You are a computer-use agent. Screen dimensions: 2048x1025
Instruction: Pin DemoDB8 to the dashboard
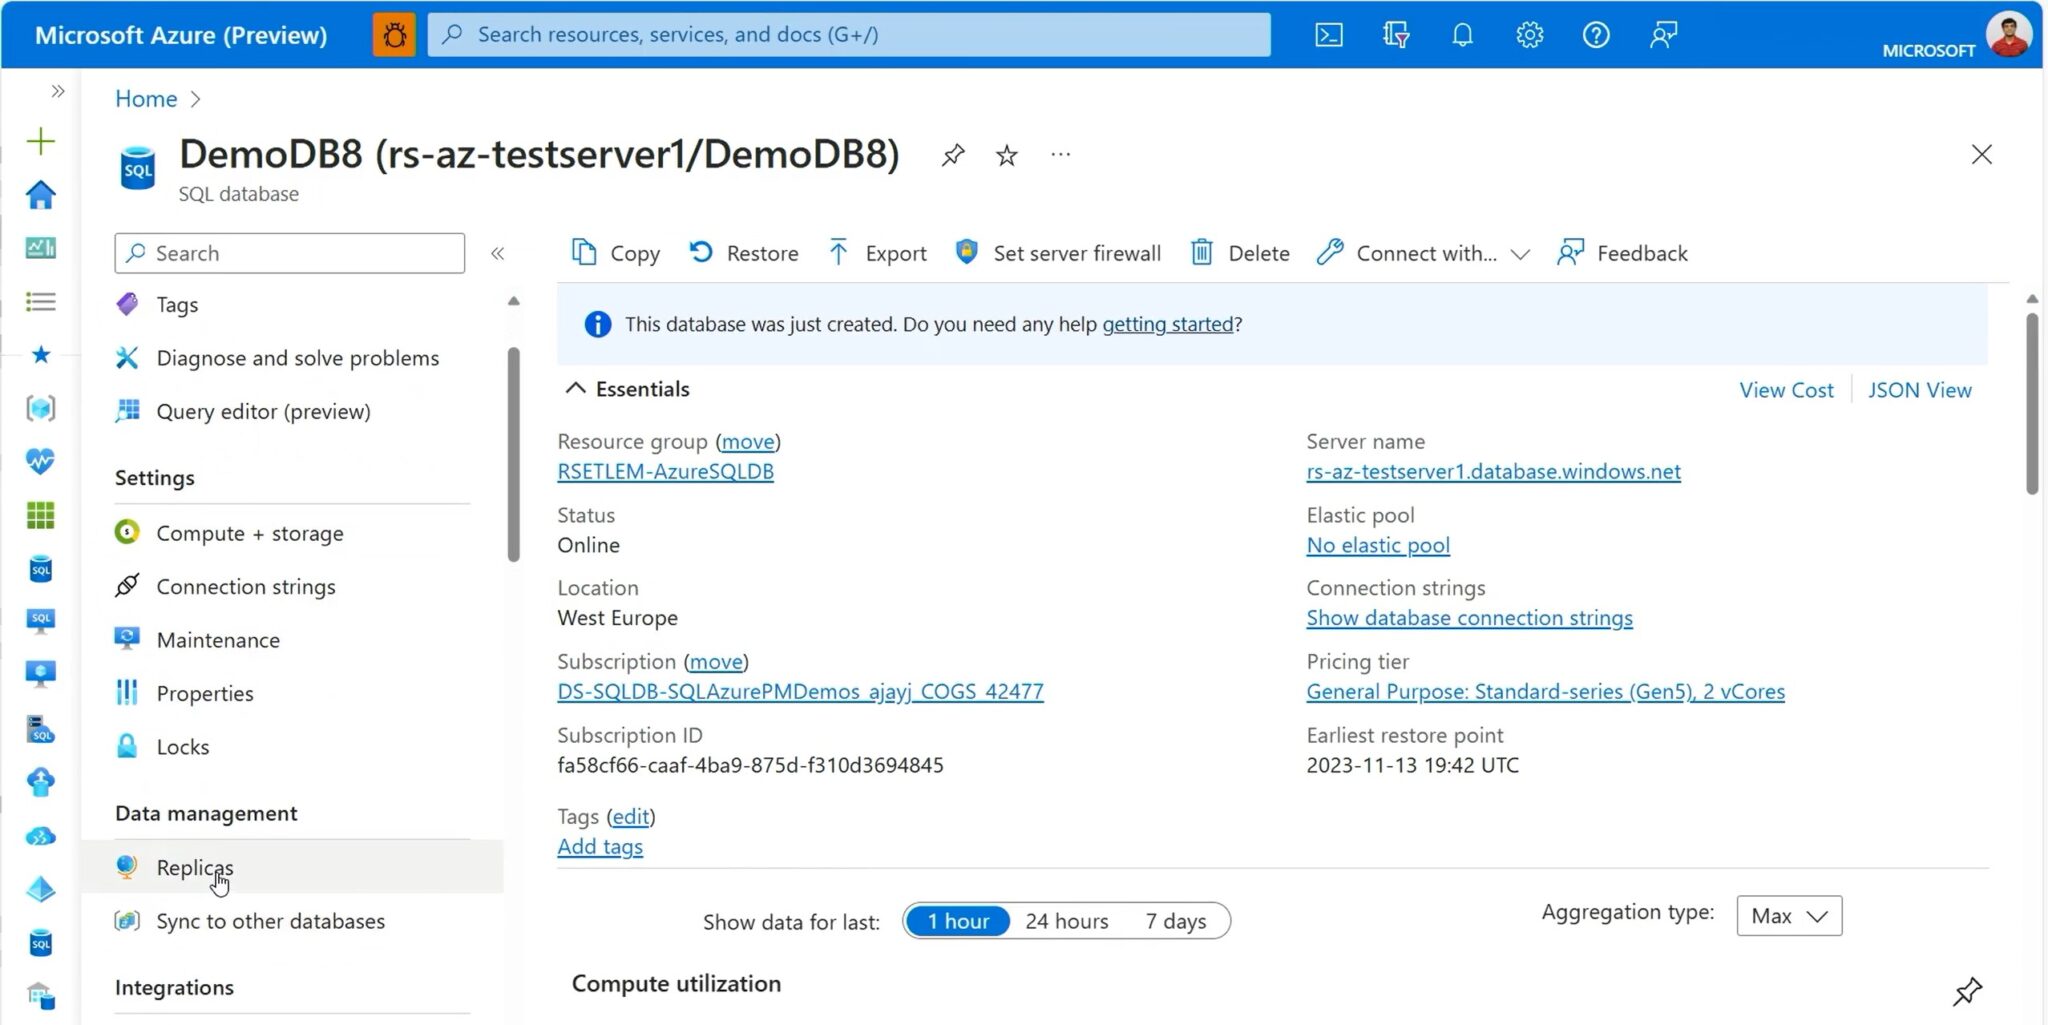[953, 155]
